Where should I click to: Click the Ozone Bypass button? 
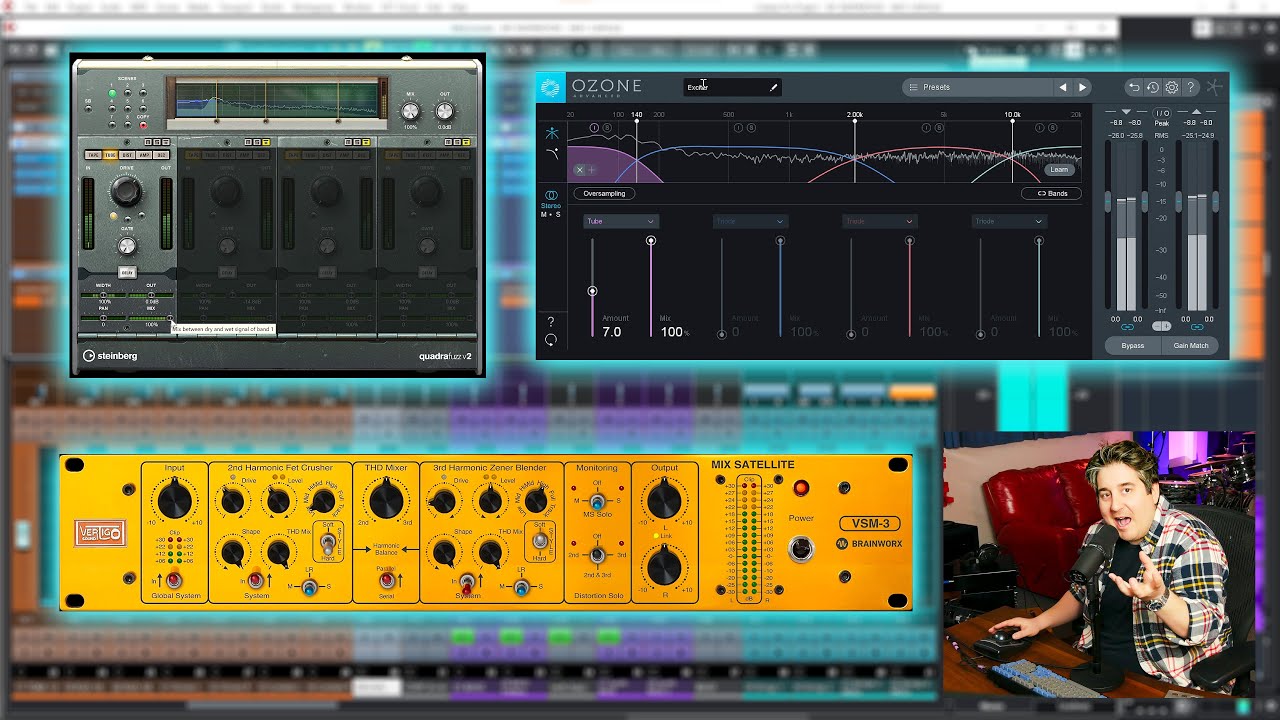1133,345
